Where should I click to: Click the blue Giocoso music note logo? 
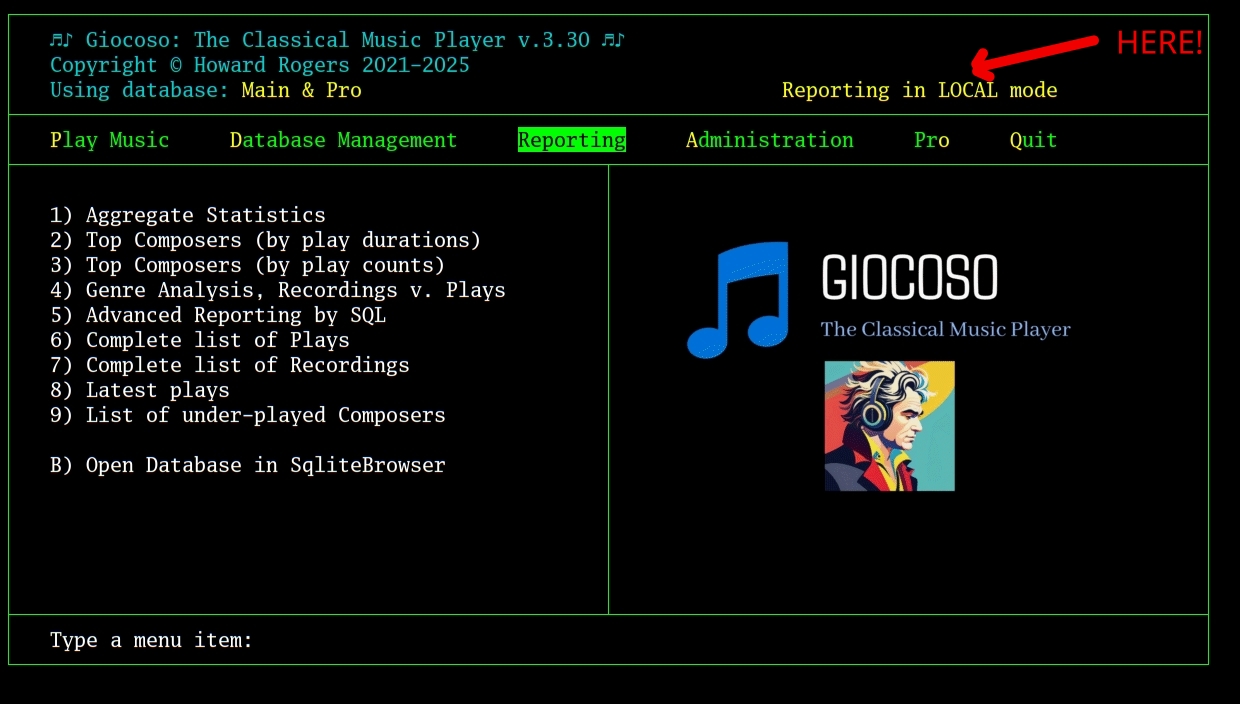pyautogui.click(x=738, y=298)
